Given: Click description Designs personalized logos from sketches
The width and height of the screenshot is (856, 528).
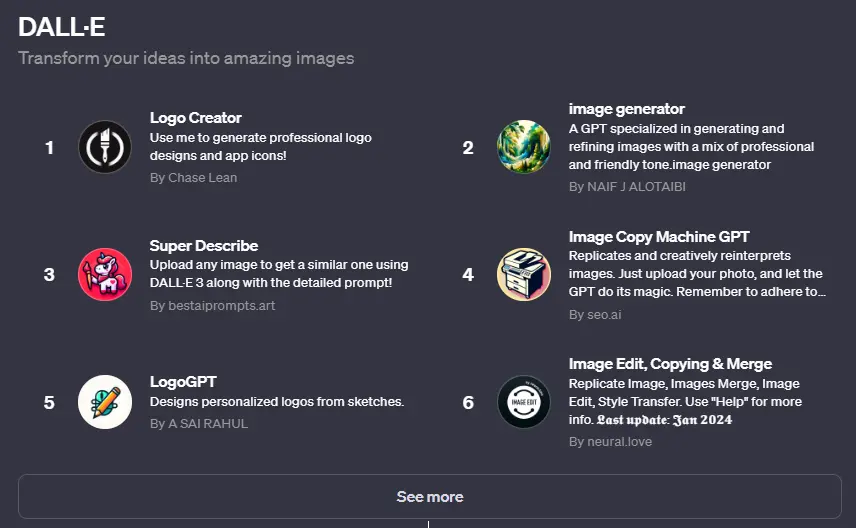Looking at the screenshot, I should point(277,402).
